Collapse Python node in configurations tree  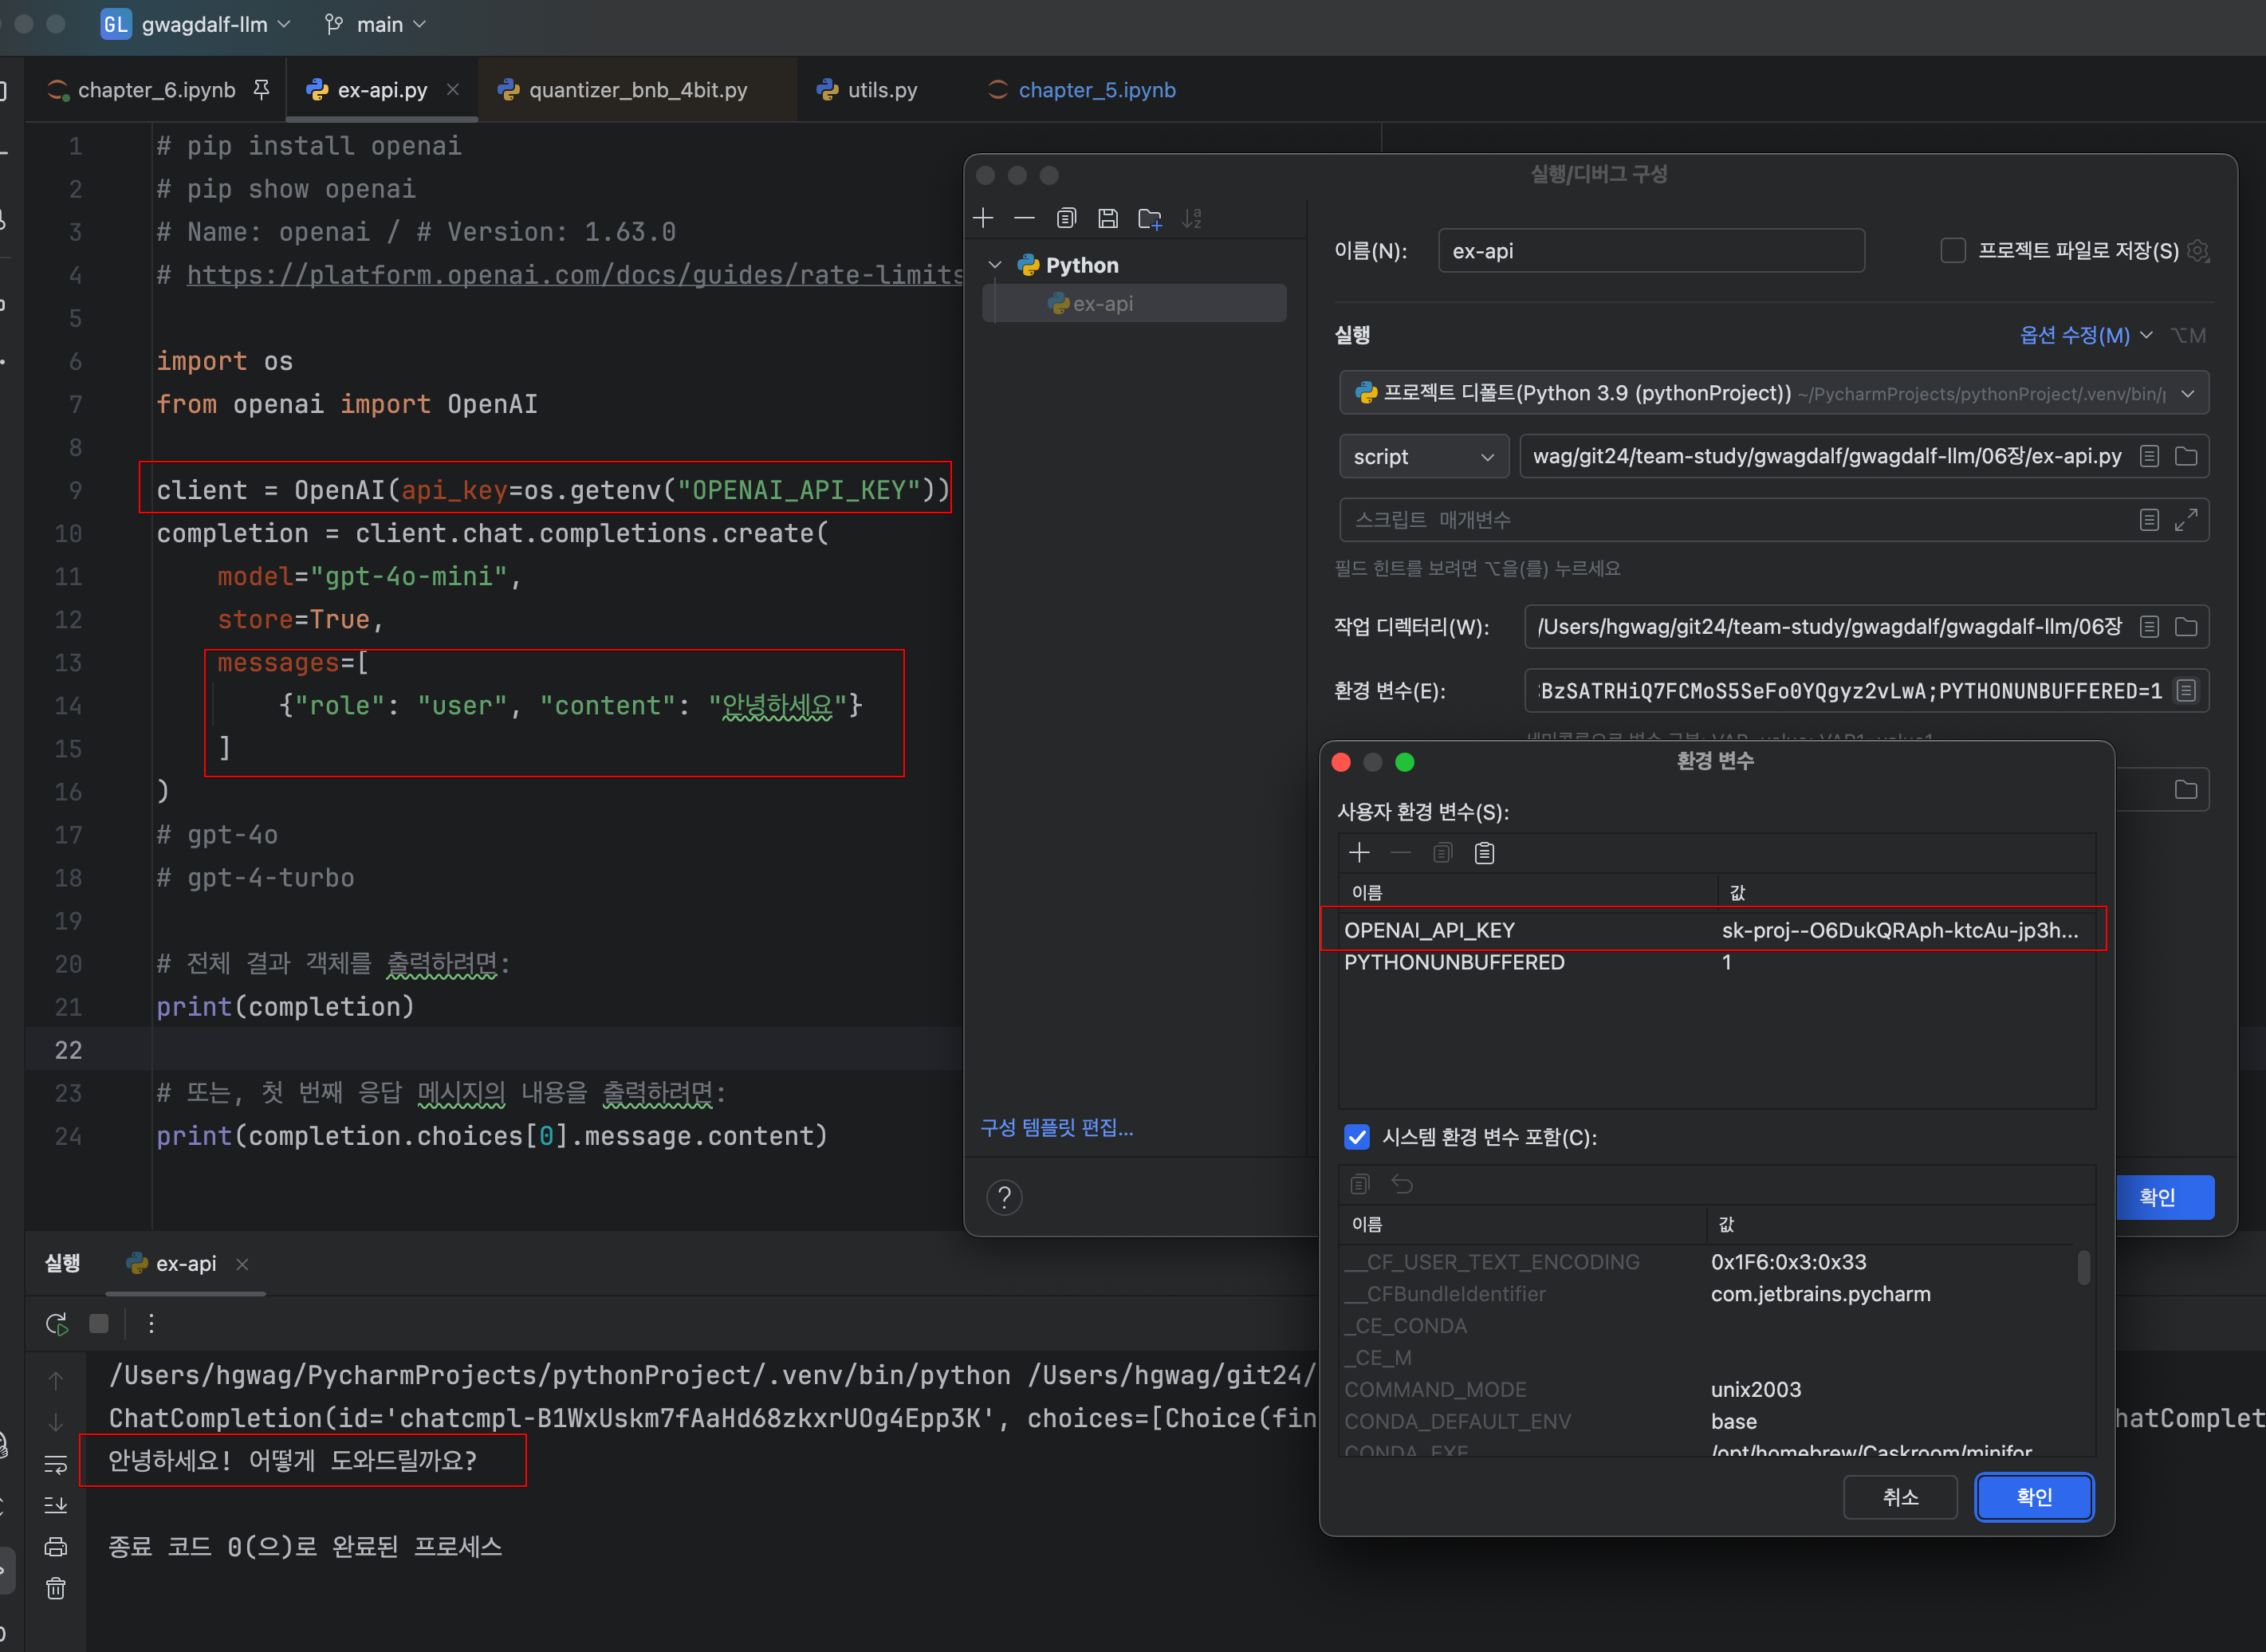(x=995, y=265)
